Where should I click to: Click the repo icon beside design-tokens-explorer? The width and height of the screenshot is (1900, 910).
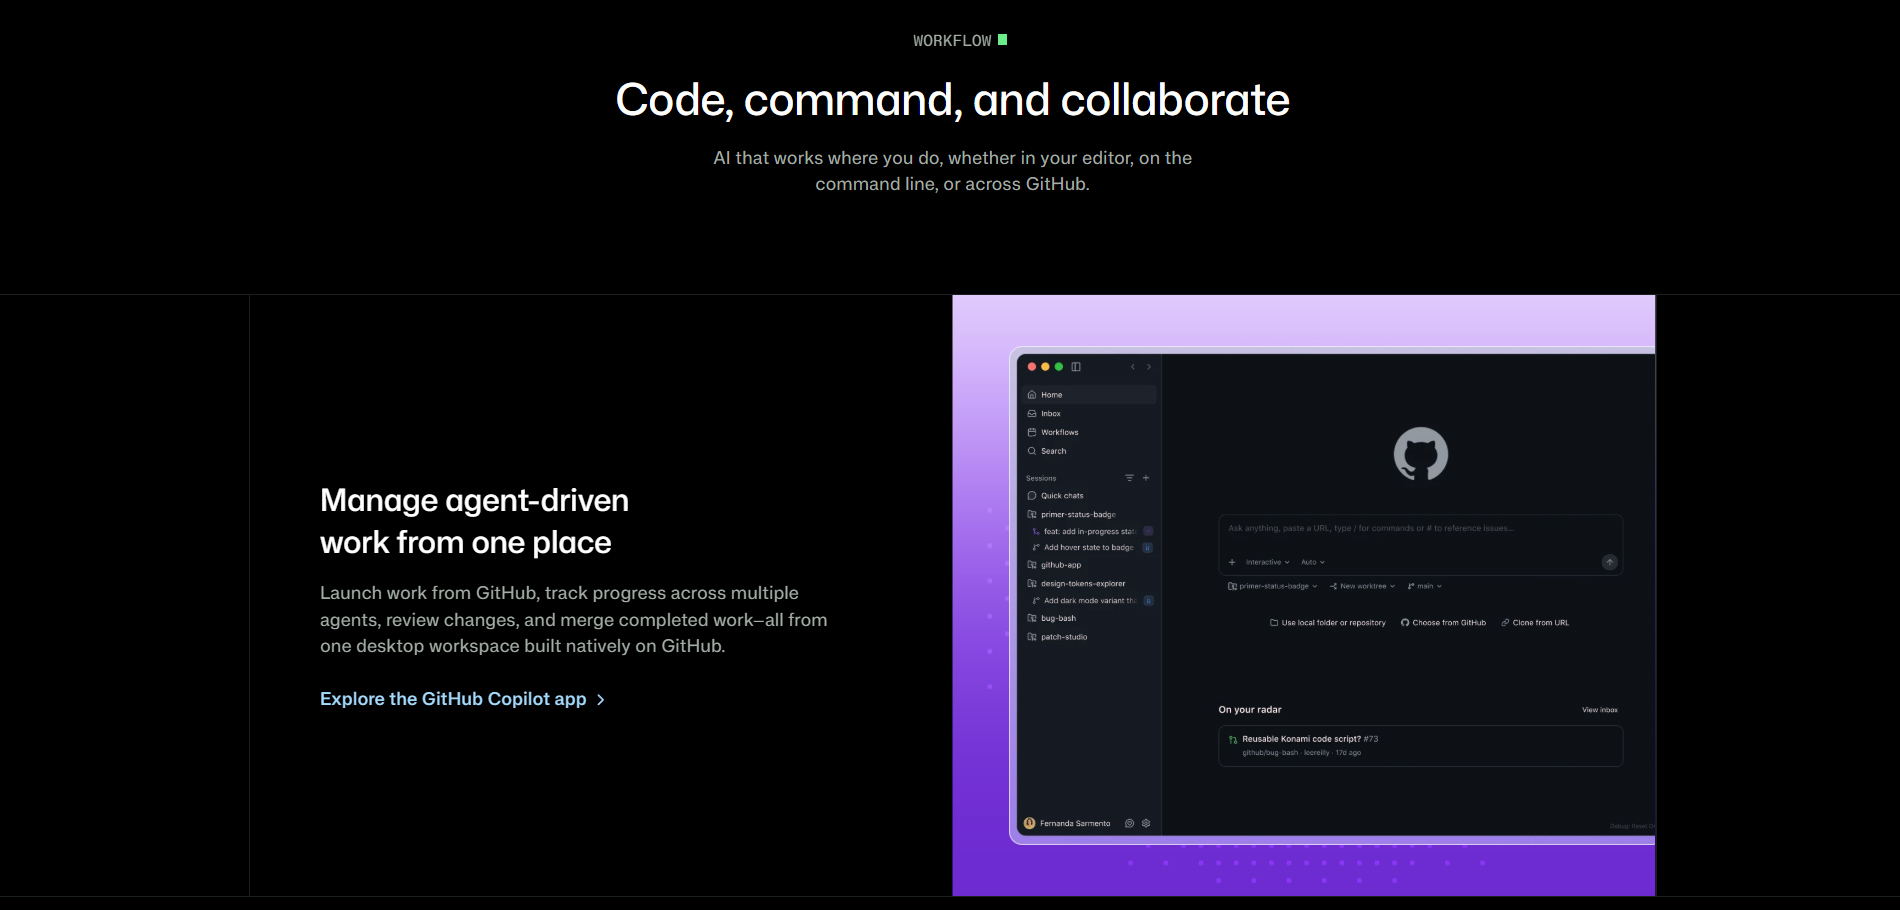(x=1032, y=584)
